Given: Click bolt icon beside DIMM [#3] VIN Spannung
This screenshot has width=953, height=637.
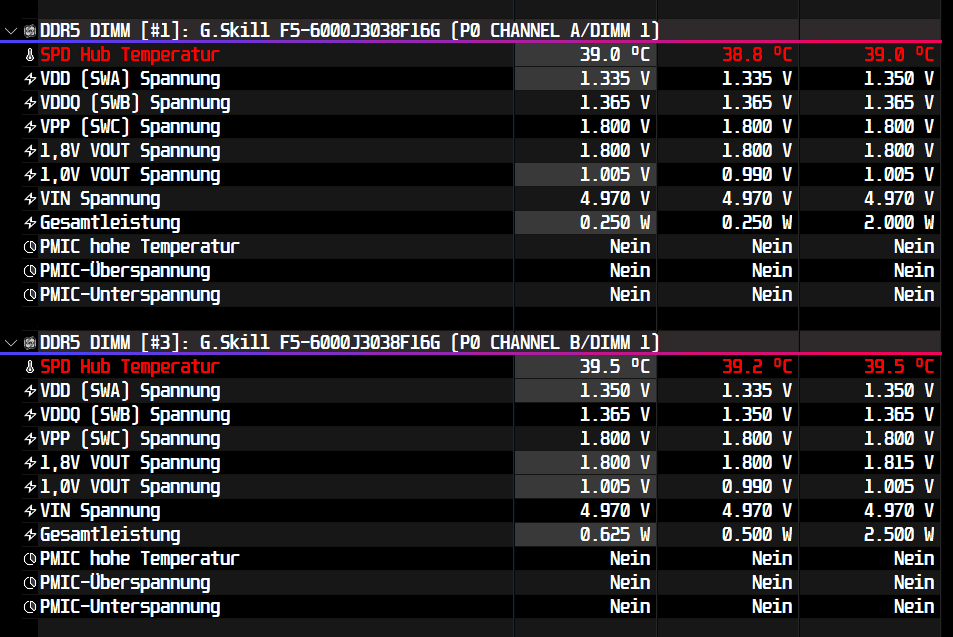Looking at the screenshot, I should pos(30,511).
